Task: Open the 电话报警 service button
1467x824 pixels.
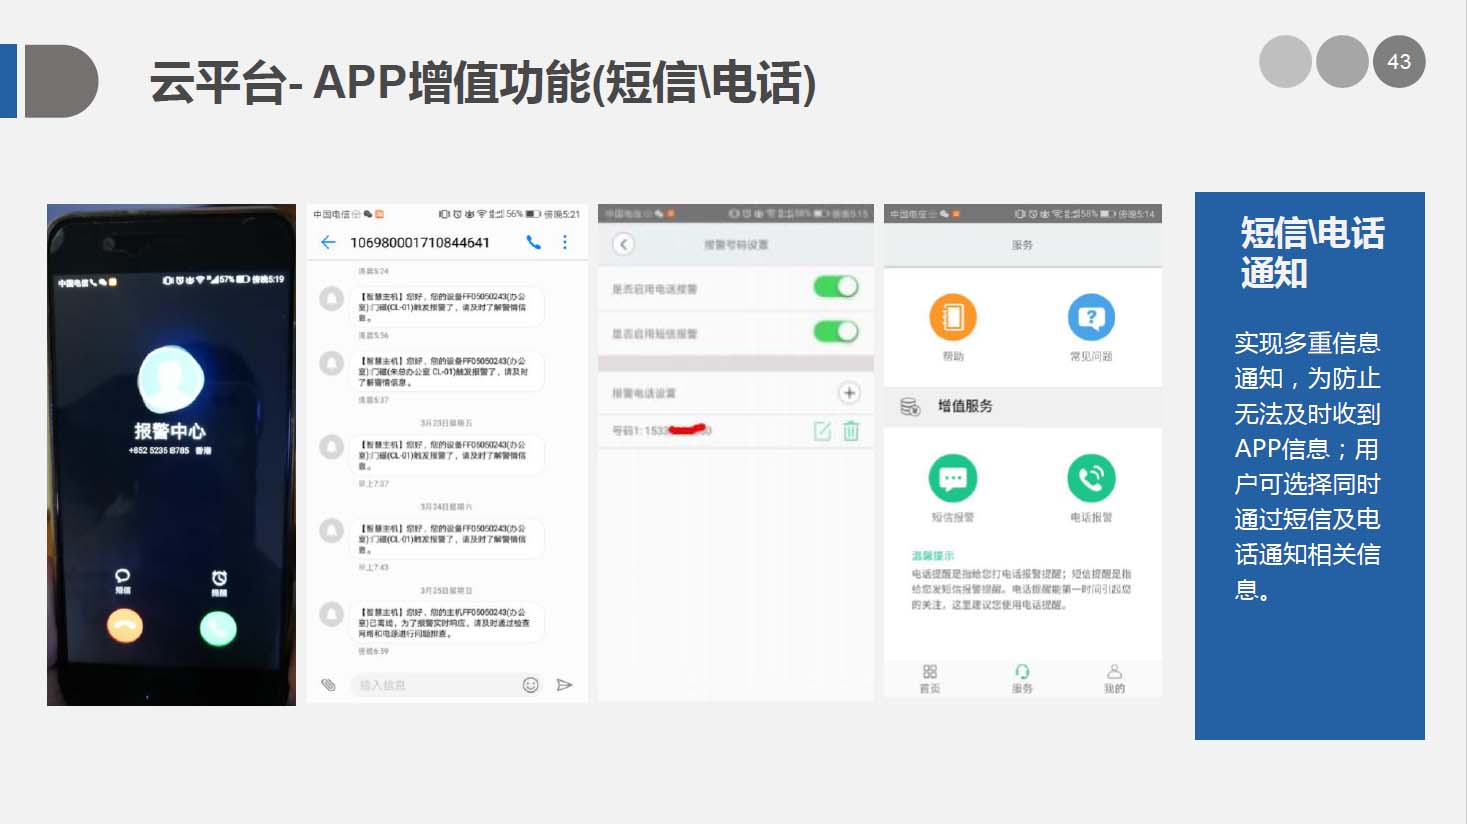Action: click(x=1091, y=480)
